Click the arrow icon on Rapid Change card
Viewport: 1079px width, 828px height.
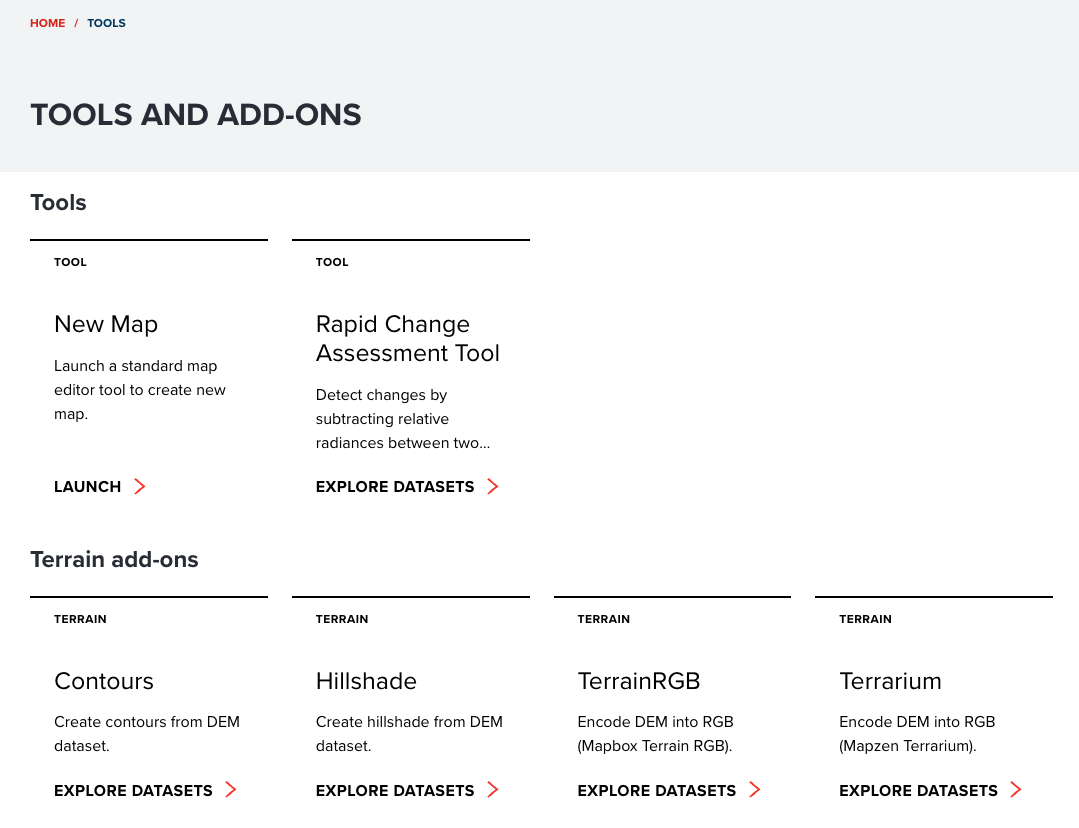point(492,487)
